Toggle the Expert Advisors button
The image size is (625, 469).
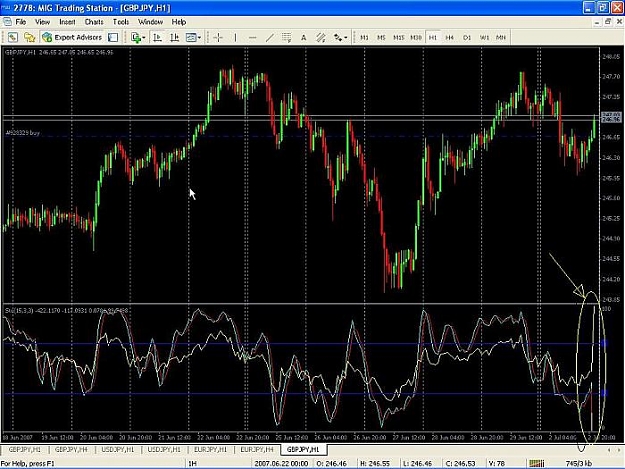[72, 37]
